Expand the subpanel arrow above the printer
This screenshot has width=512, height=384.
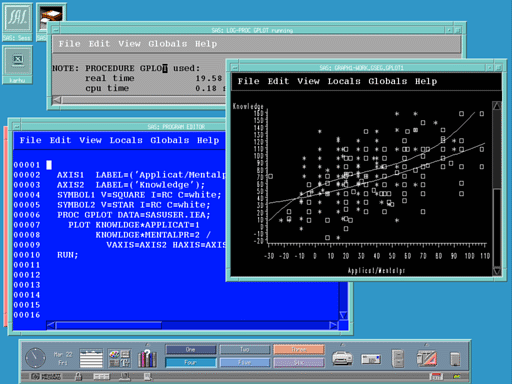click(x=342, y=345)
